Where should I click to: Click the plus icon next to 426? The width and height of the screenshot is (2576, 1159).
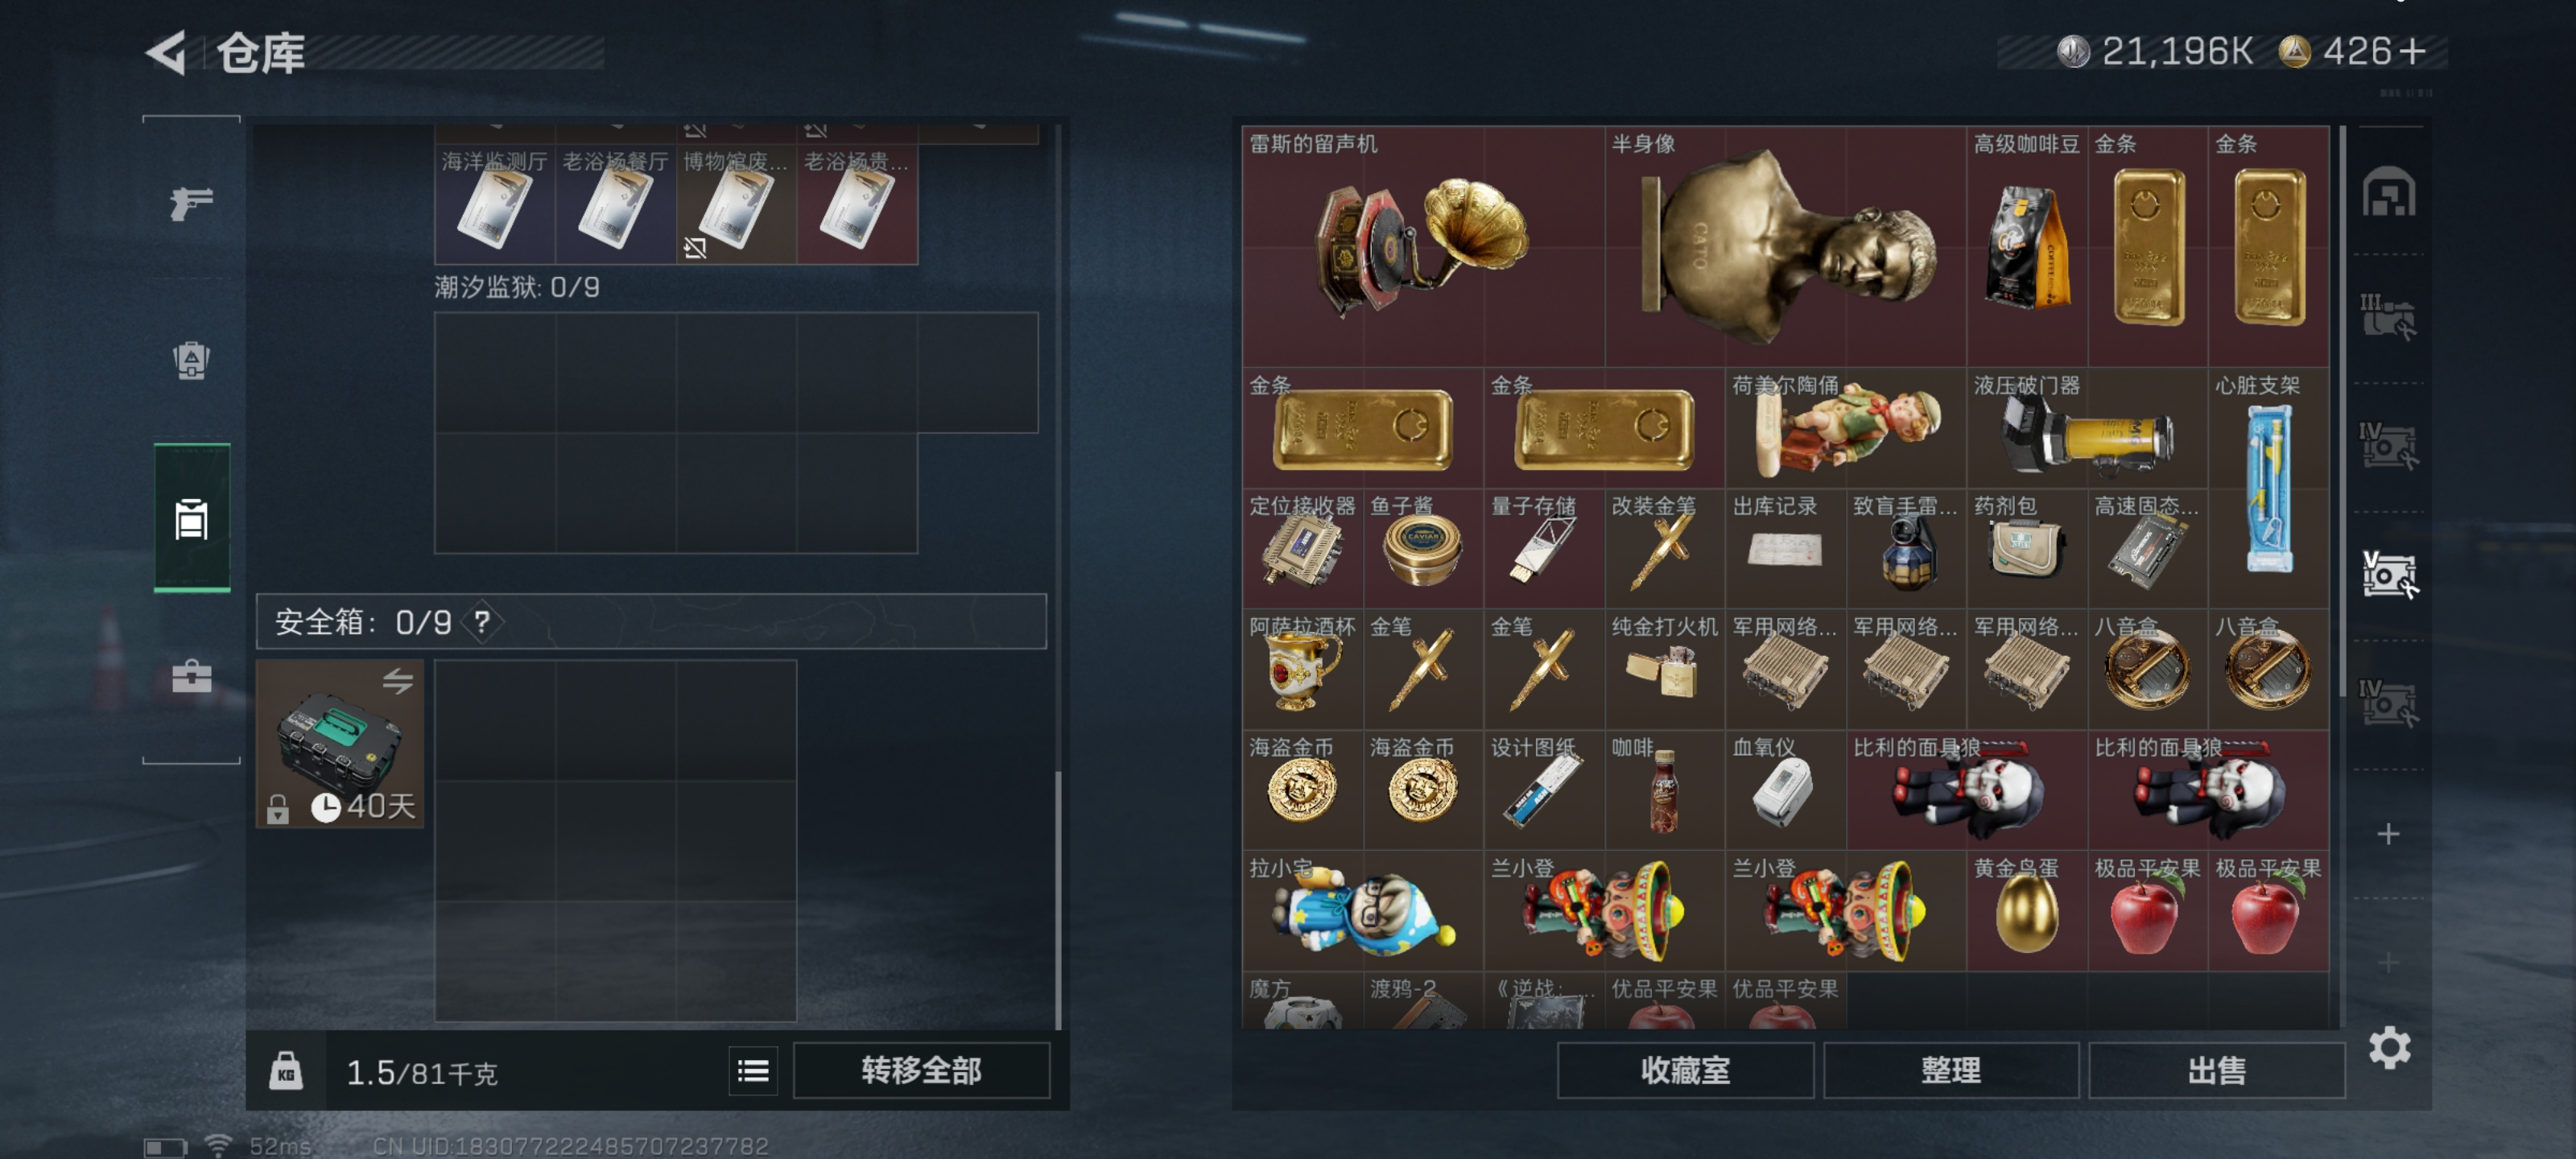[x=2411, y=51]
